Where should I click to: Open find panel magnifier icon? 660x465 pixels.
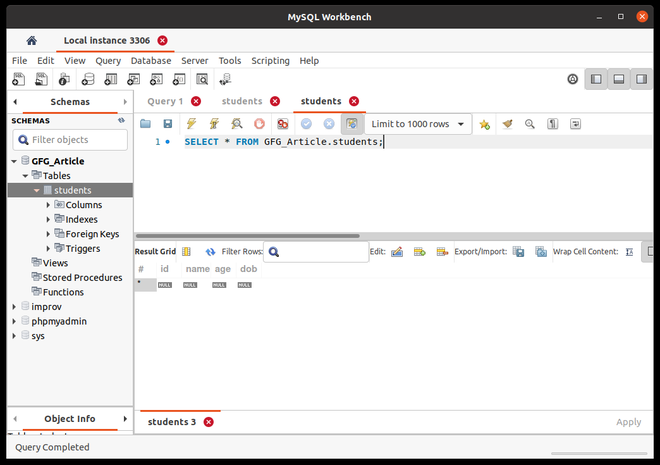(x=530, y=124)
